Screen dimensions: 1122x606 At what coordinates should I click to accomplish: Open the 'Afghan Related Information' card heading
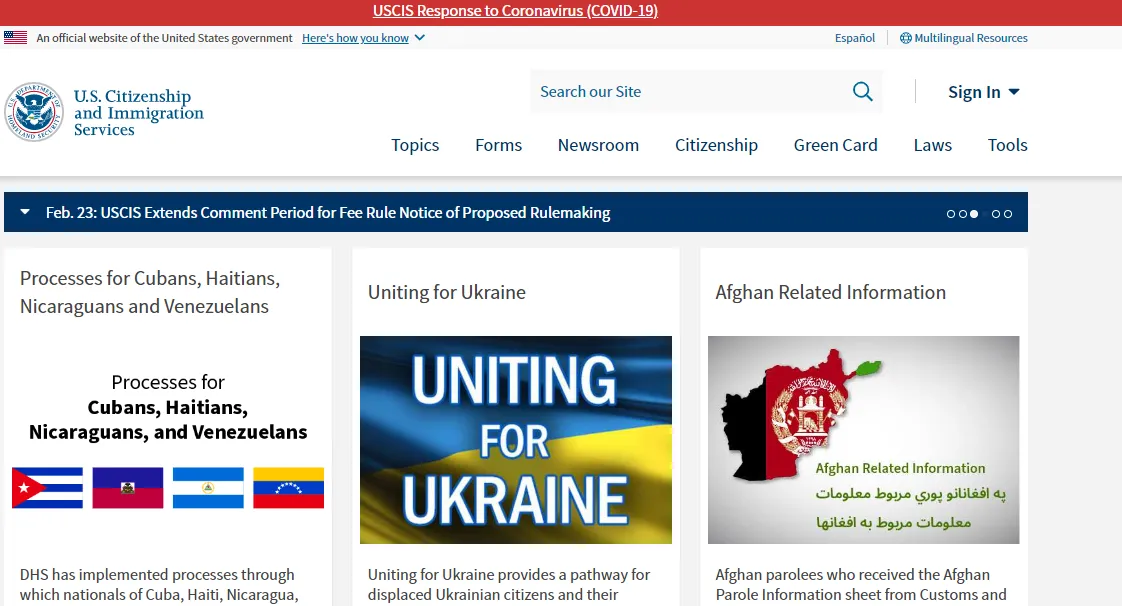click(x=831, y=292)
